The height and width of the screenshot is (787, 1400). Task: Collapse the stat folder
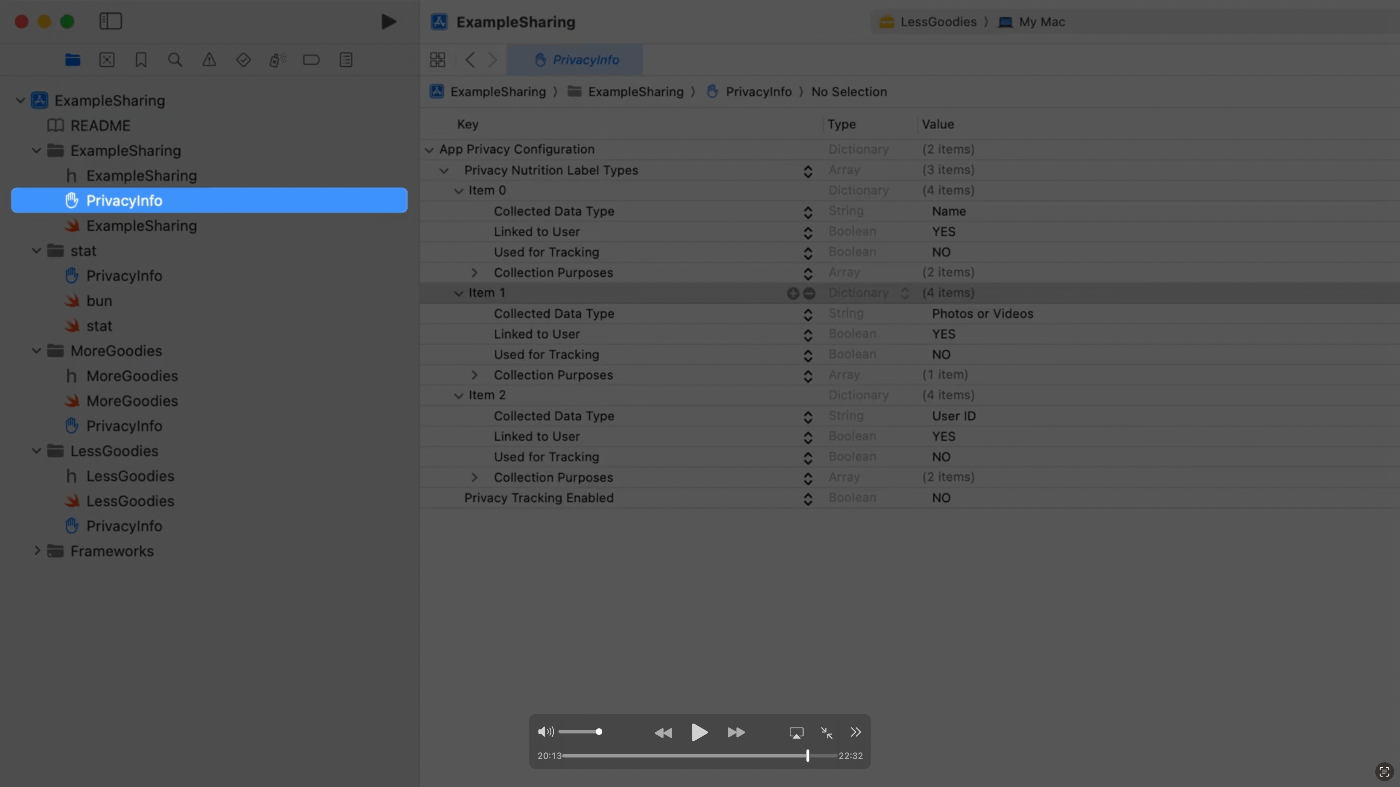click(37, 250)
